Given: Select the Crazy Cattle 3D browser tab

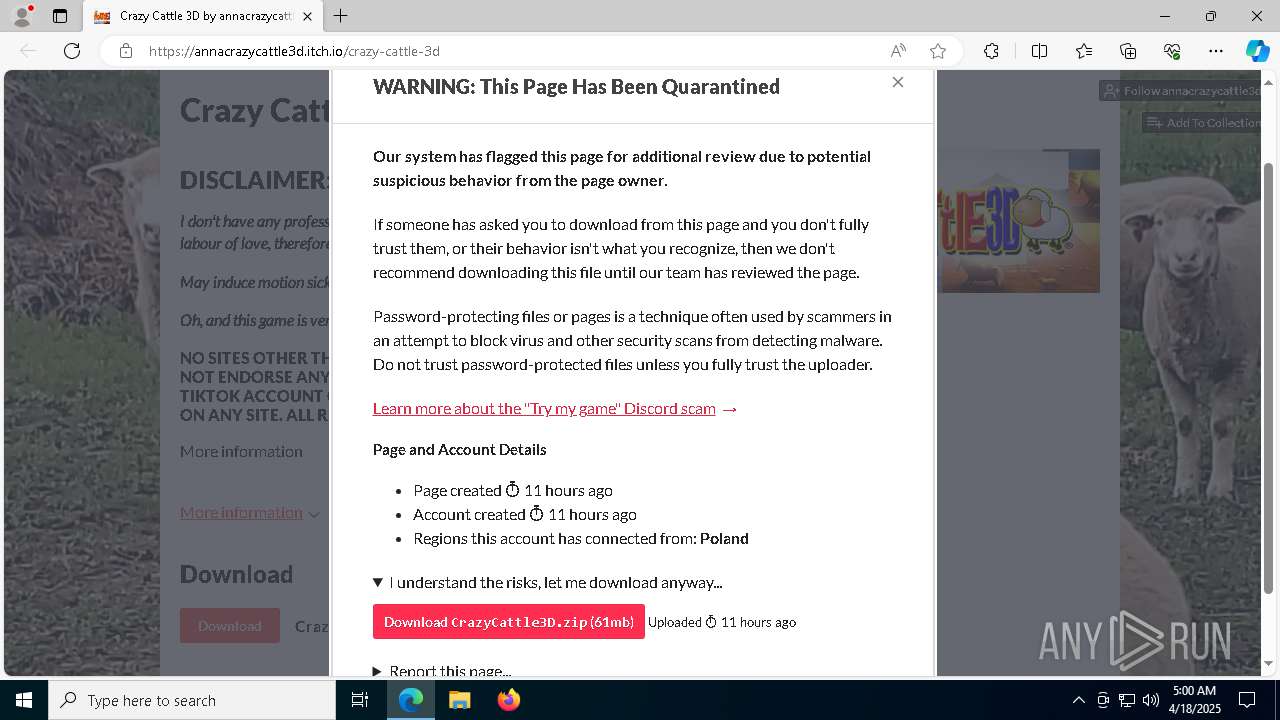Looking at the screenshot, I should tap(203, 16).
